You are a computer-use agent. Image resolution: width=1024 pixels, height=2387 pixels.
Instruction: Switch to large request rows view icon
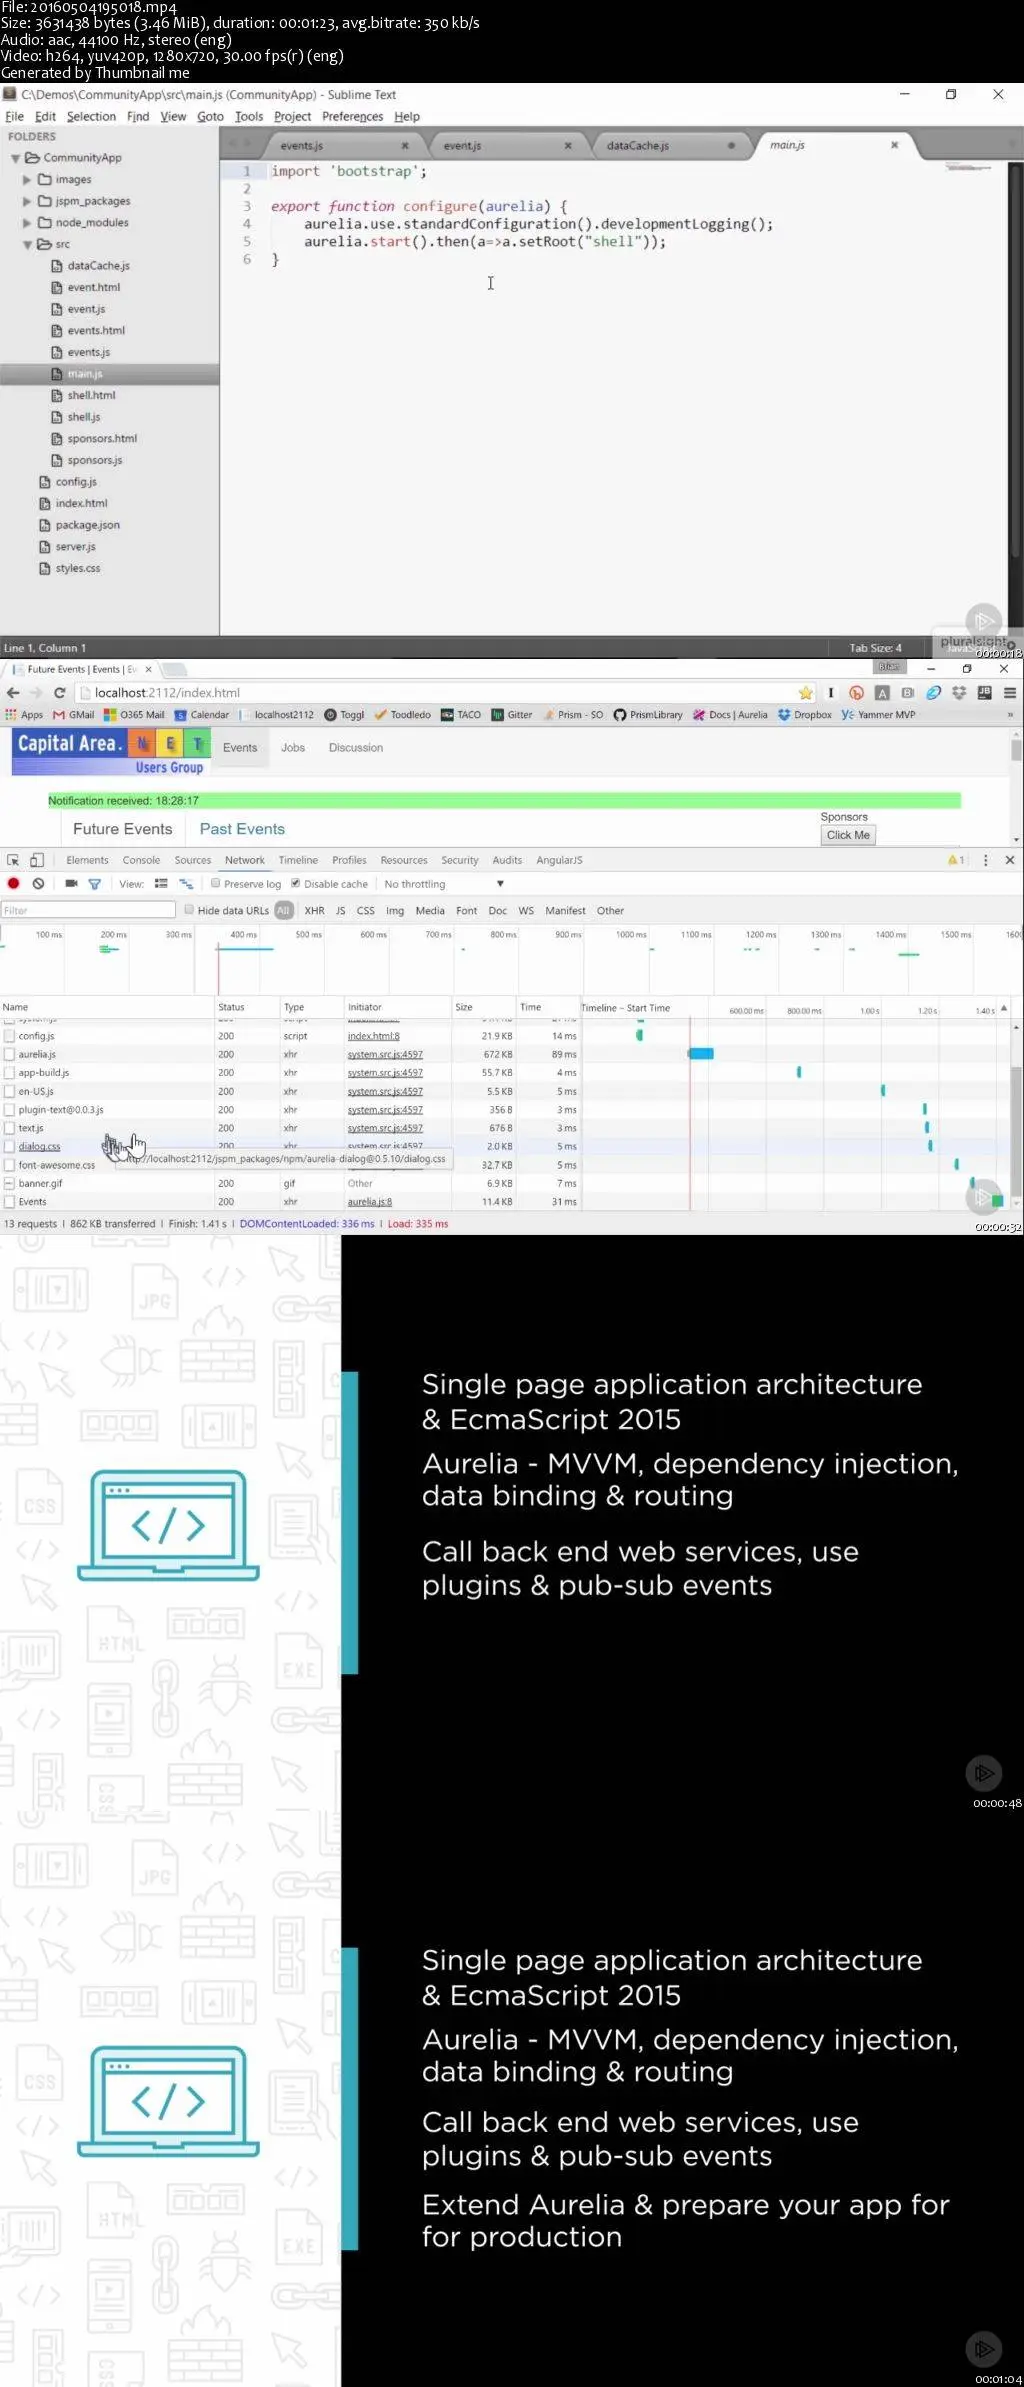pyautogui.click(x=161, y=884)
